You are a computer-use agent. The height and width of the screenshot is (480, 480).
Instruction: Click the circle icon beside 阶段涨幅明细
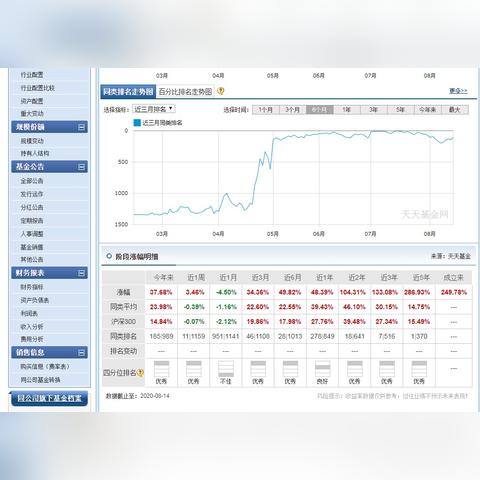pos(109,256)
